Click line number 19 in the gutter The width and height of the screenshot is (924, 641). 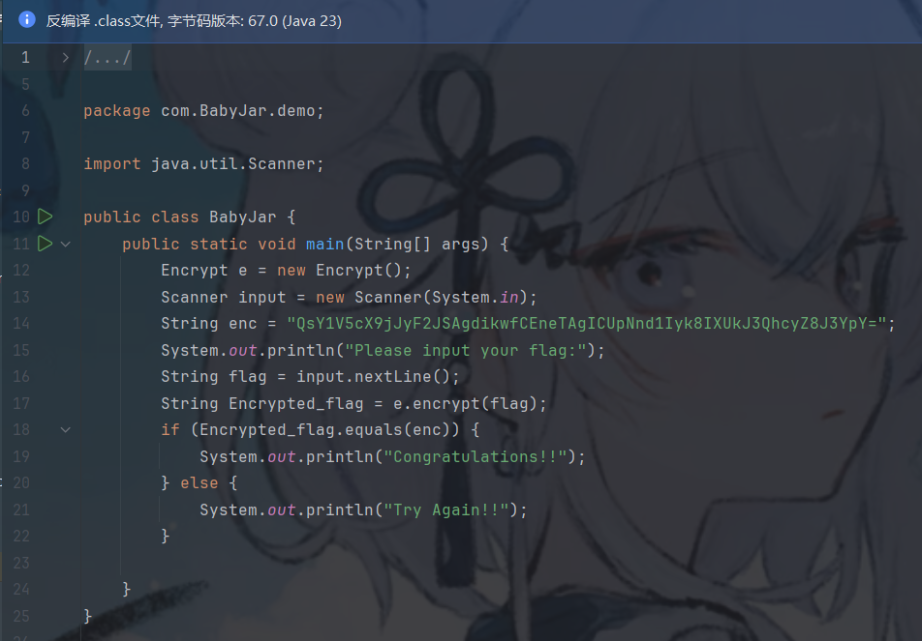[x=21, y=457]
